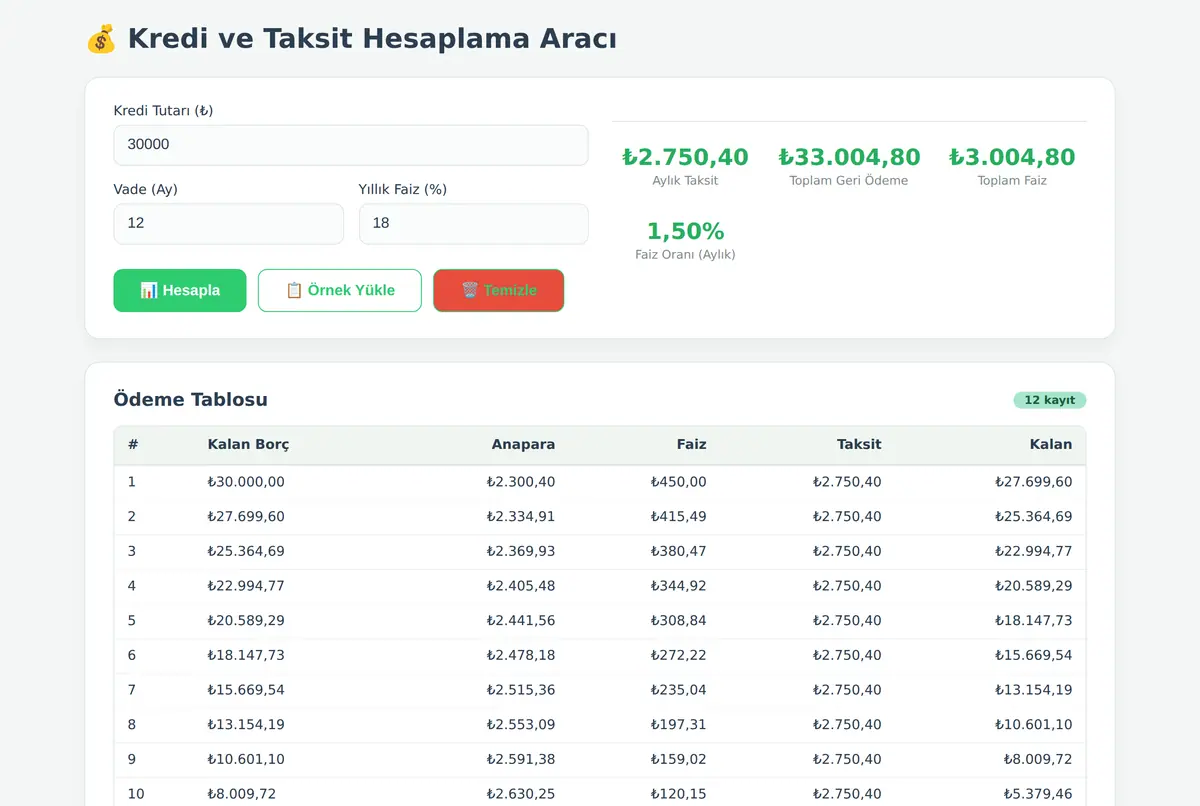Select the ₺27.699,60 Kalan cell in row 1
Image resolution: width=1200 pixels, height=806 pixels.
1033,482
